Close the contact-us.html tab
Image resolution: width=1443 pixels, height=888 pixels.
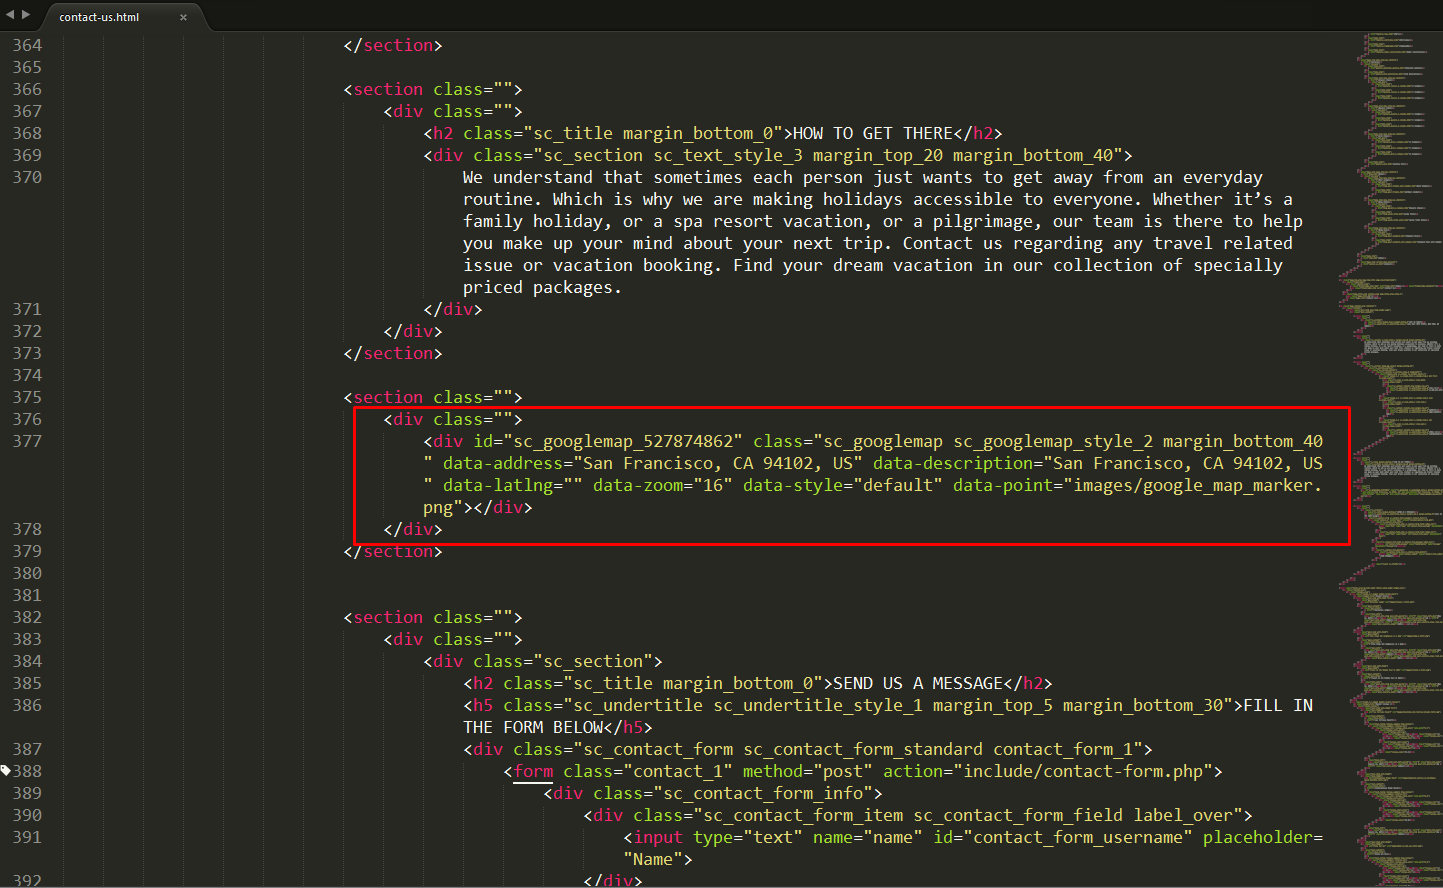183,17
